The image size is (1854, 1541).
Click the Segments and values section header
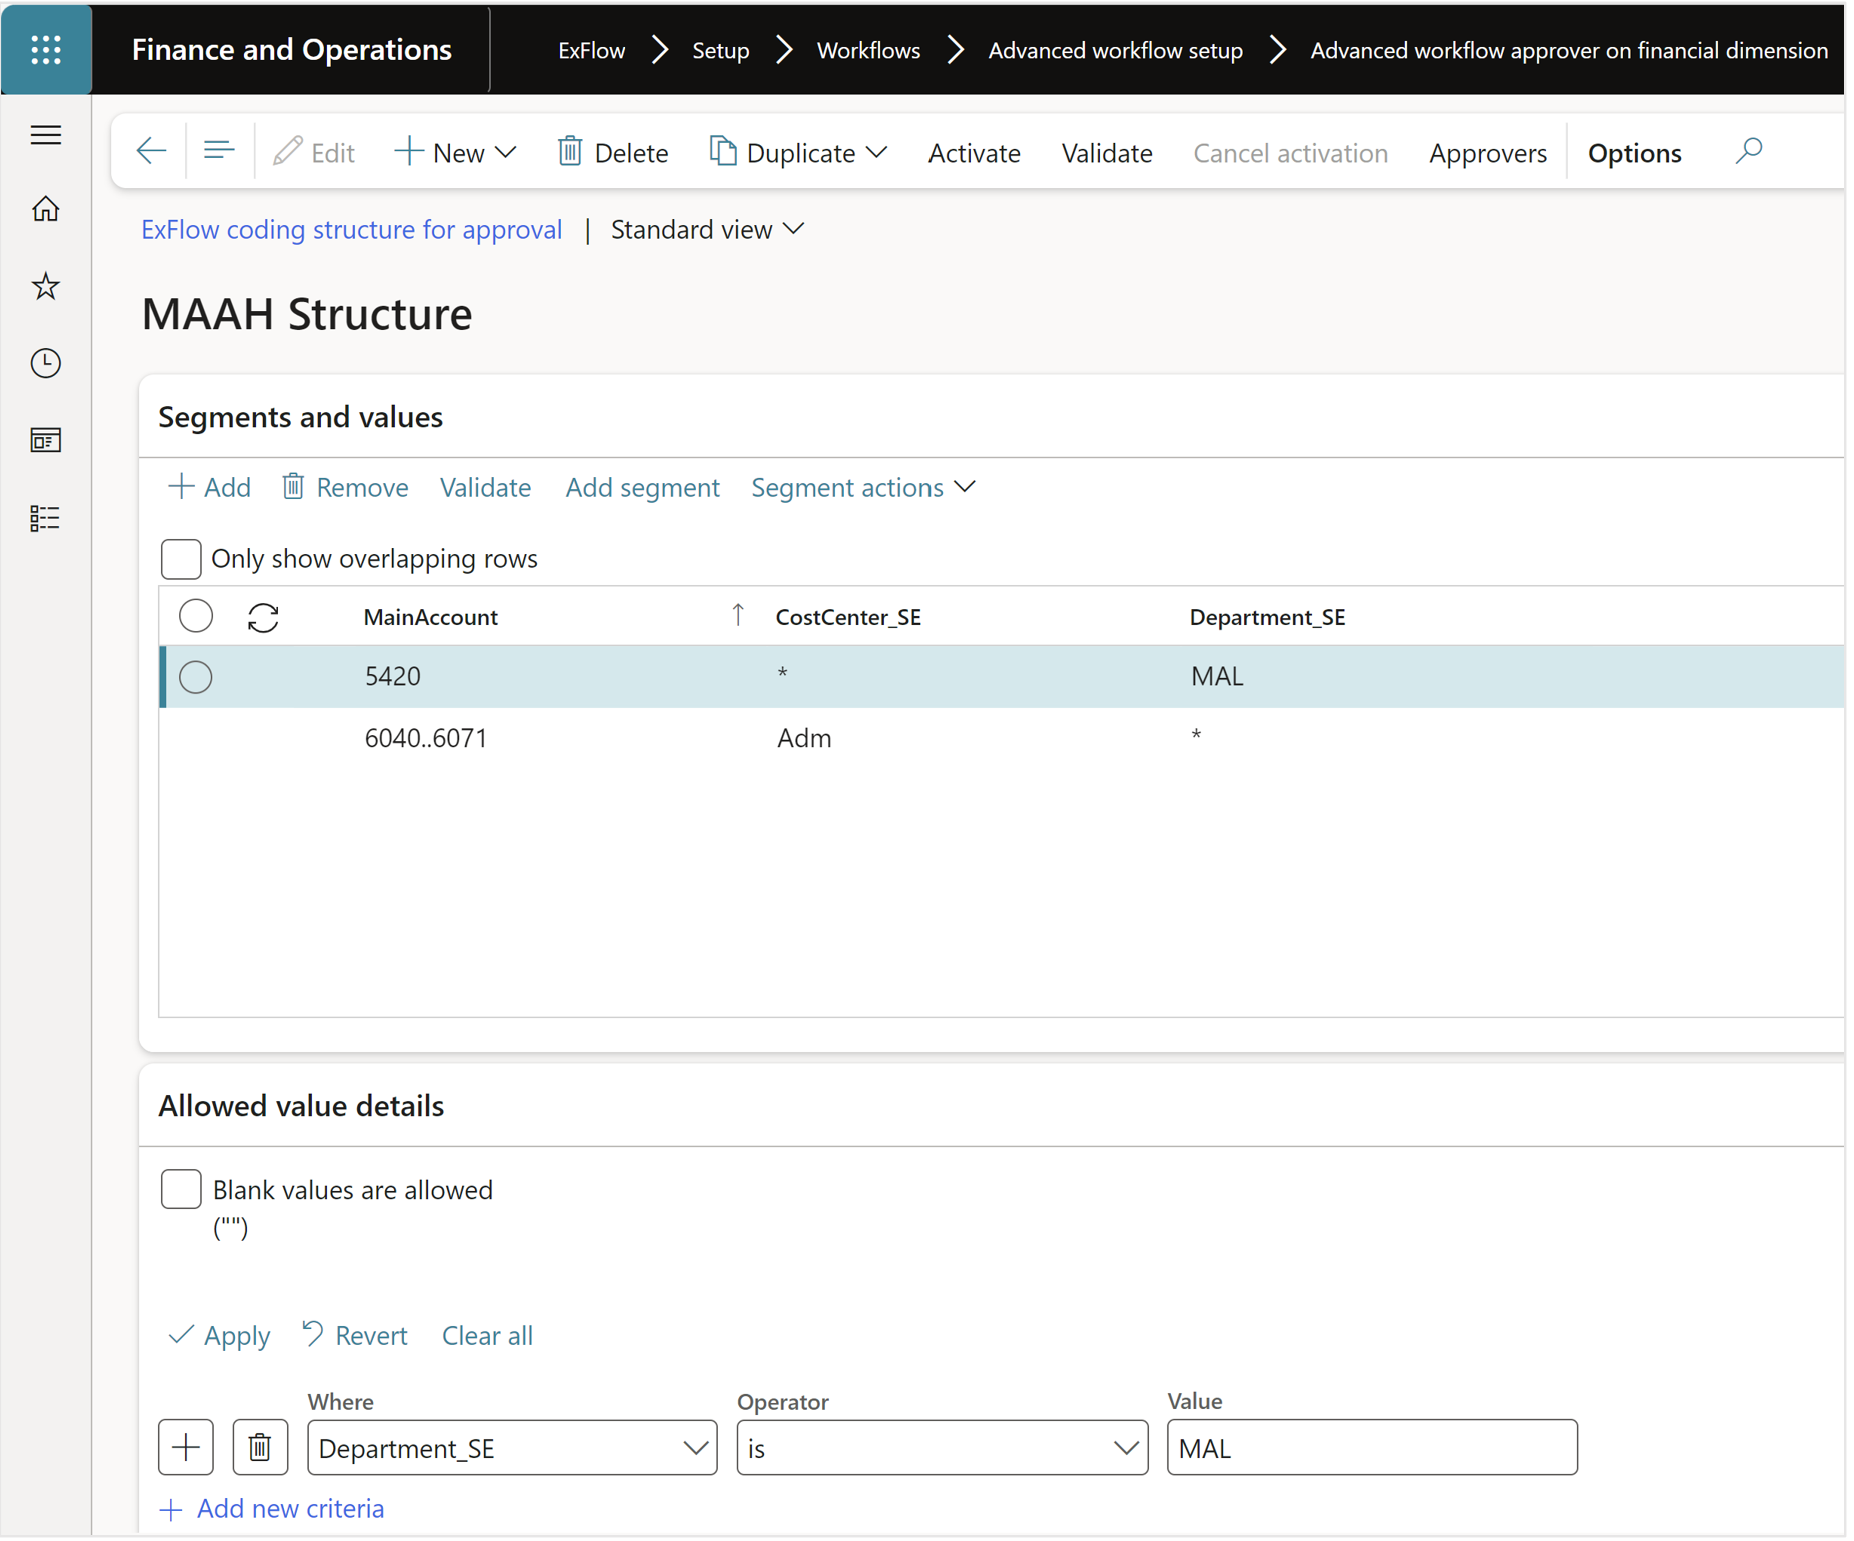click(x=300, y=417)
